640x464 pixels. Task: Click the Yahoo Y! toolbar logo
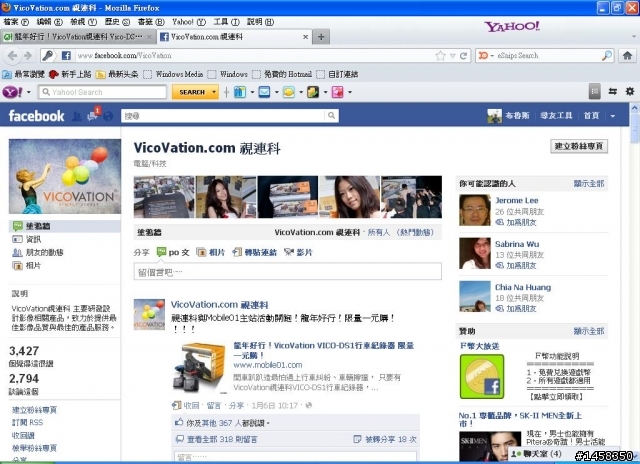point(13,92)
